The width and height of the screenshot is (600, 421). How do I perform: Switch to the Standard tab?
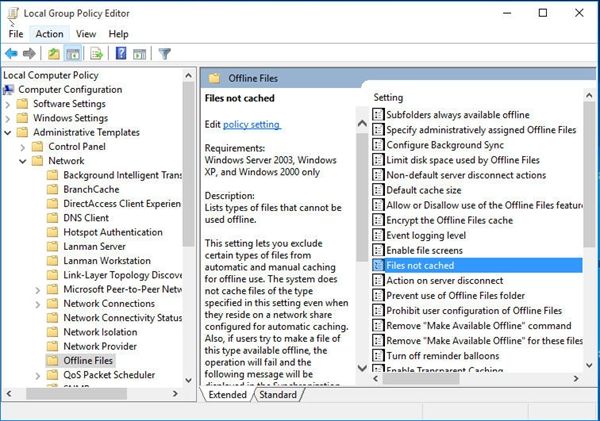point(278,395)
